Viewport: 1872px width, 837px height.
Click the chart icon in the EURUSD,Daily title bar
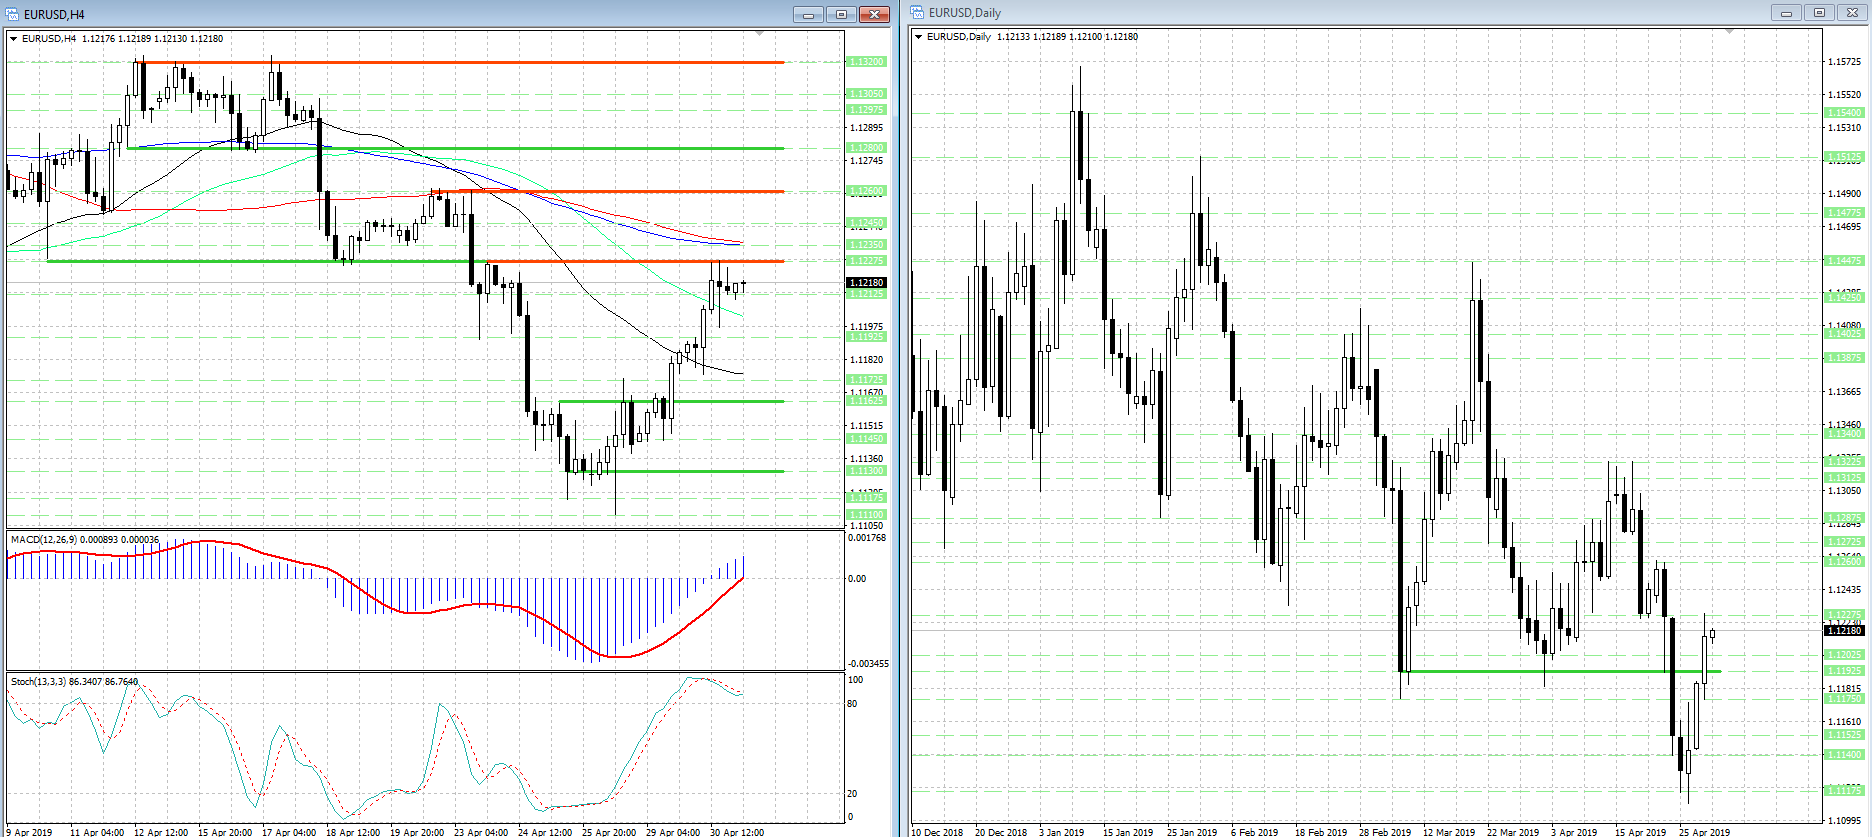917,13
